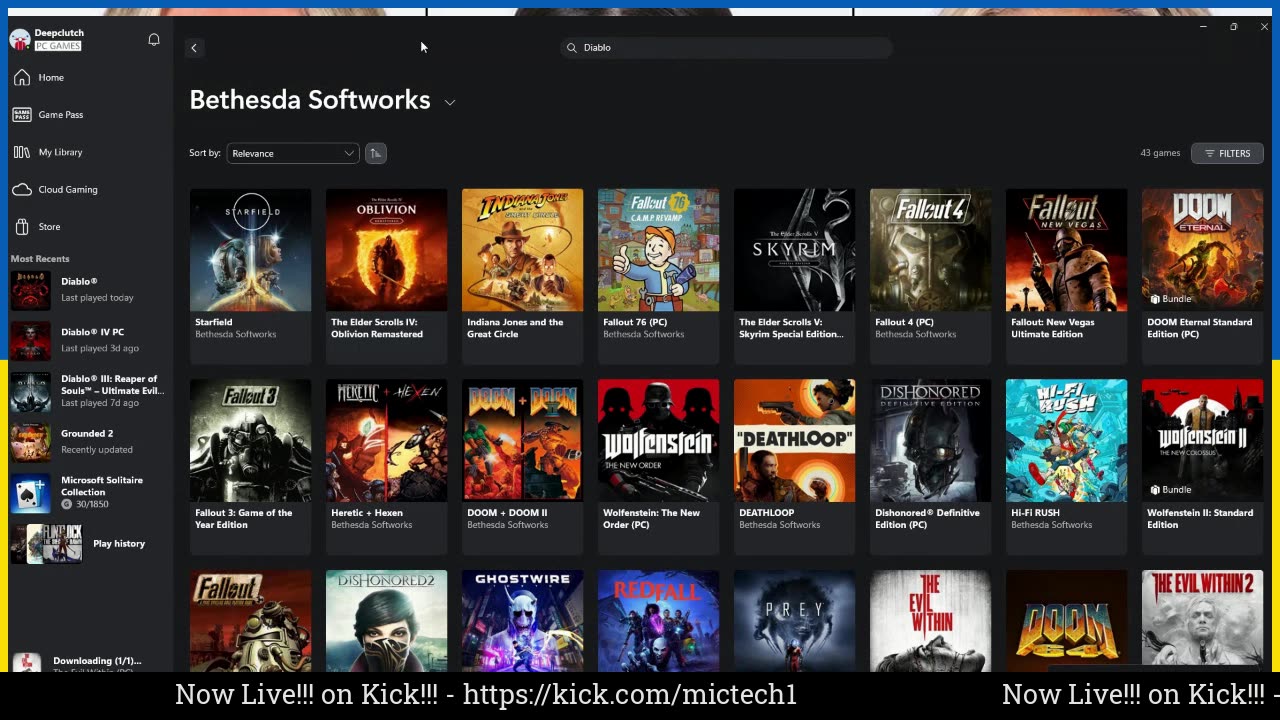
Task: Toggle sort direction arrow button
Action: (376, 153)
